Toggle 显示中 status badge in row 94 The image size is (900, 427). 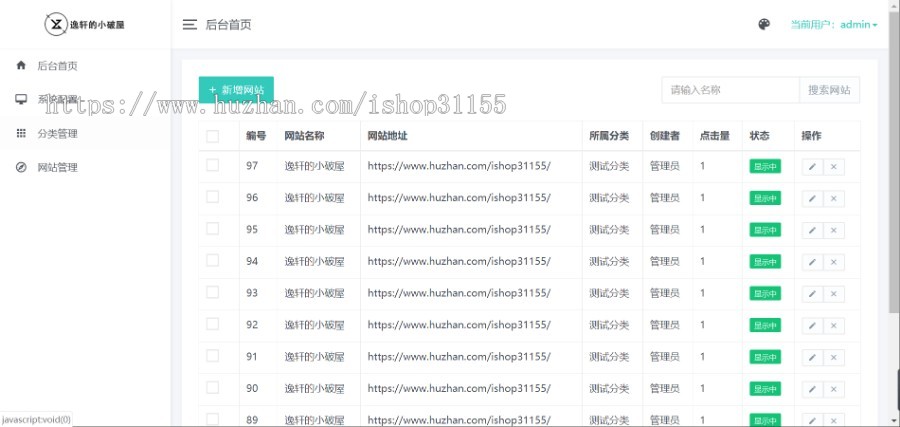765,262
